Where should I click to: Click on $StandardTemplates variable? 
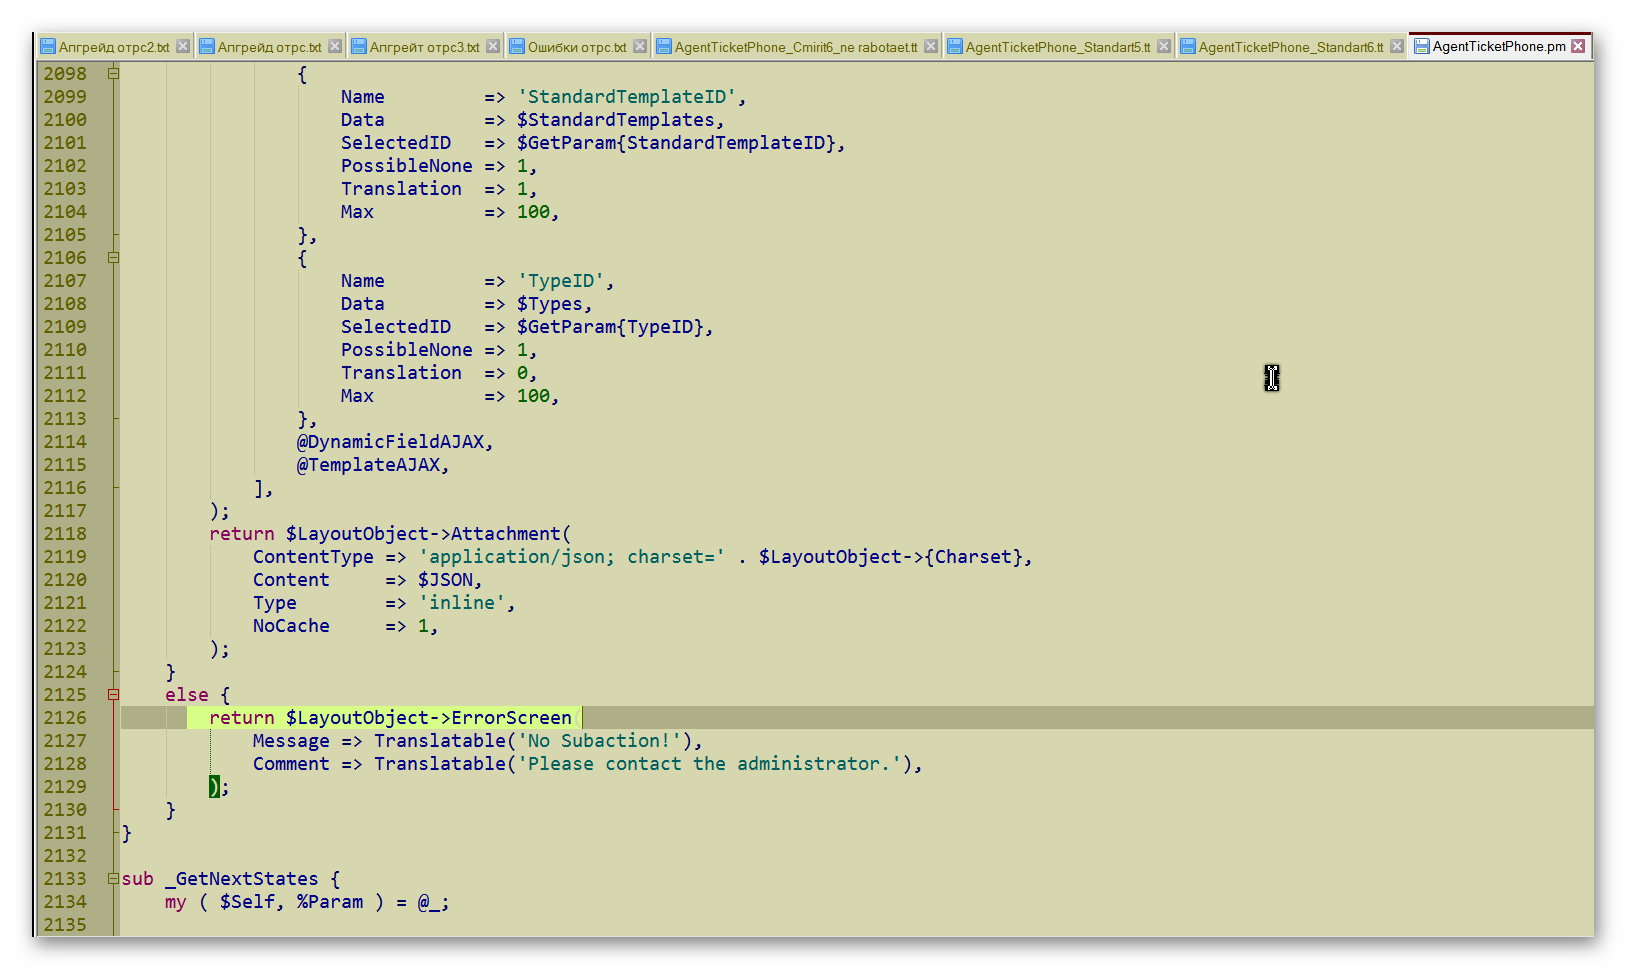pos(616,119)
